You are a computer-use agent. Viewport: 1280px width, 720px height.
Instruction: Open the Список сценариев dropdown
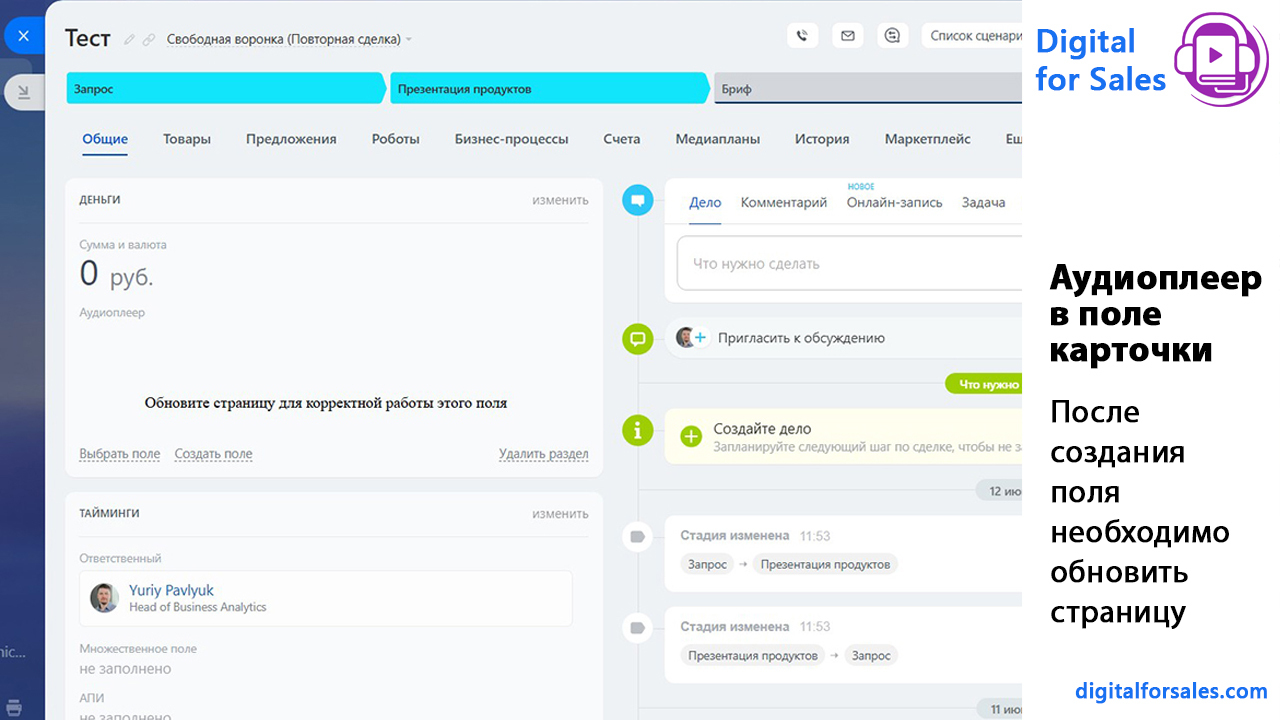[972, 36]
